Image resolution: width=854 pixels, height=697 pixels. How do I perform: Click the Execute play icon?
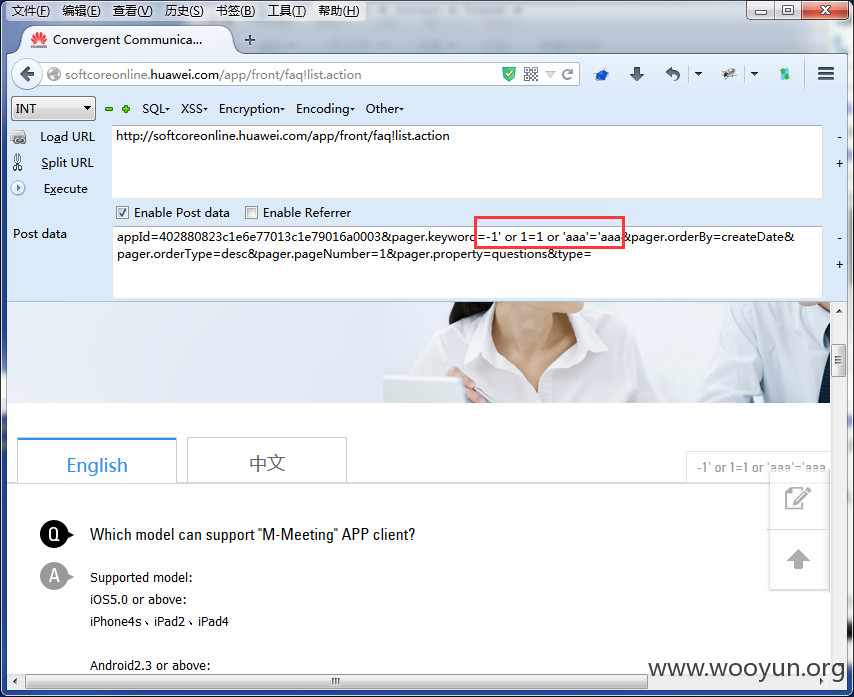click(18, 188)
